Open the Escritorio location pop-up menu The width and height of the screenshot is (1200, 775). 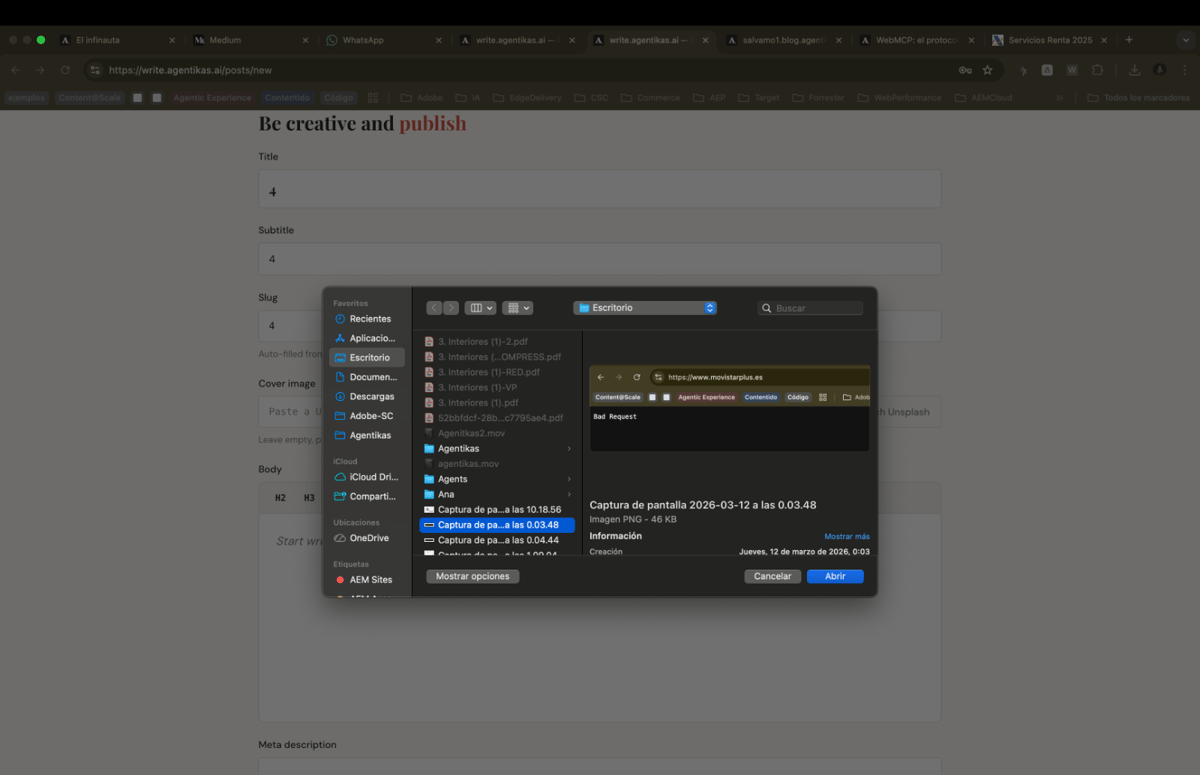[645, 308]
